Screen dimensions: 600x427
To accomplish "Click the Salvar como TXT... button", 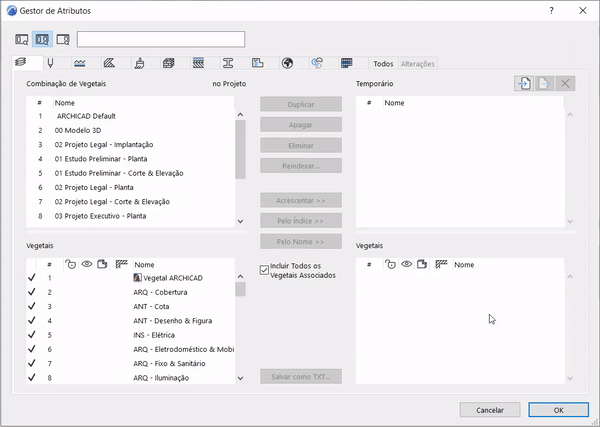I will tap(301, 376).
